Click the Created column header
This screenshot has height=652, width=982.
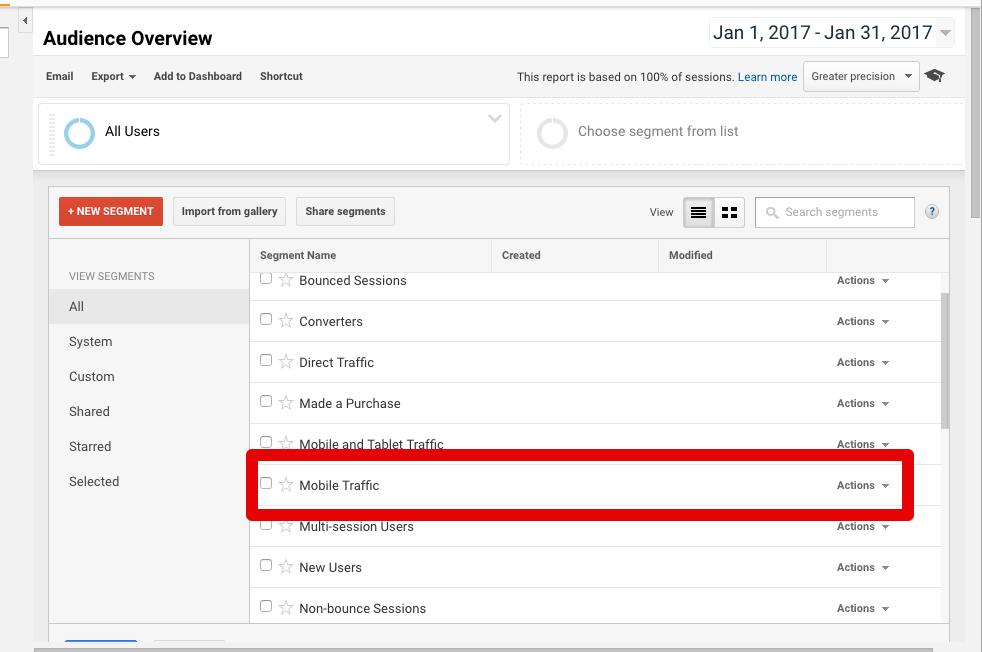[x=575, y=256]
